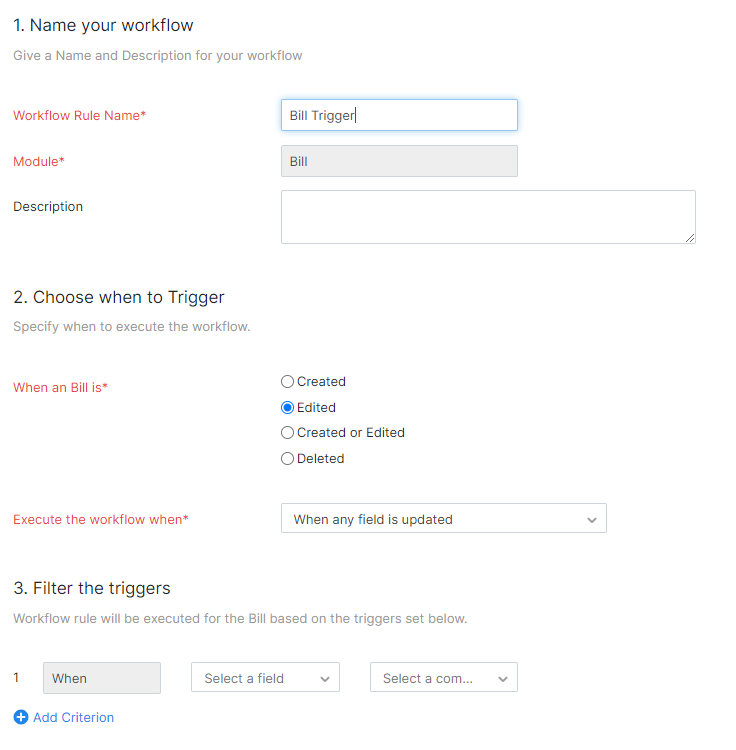736x750 pixels.
Task: Select the Edited radio button
Action: point(288,408)
